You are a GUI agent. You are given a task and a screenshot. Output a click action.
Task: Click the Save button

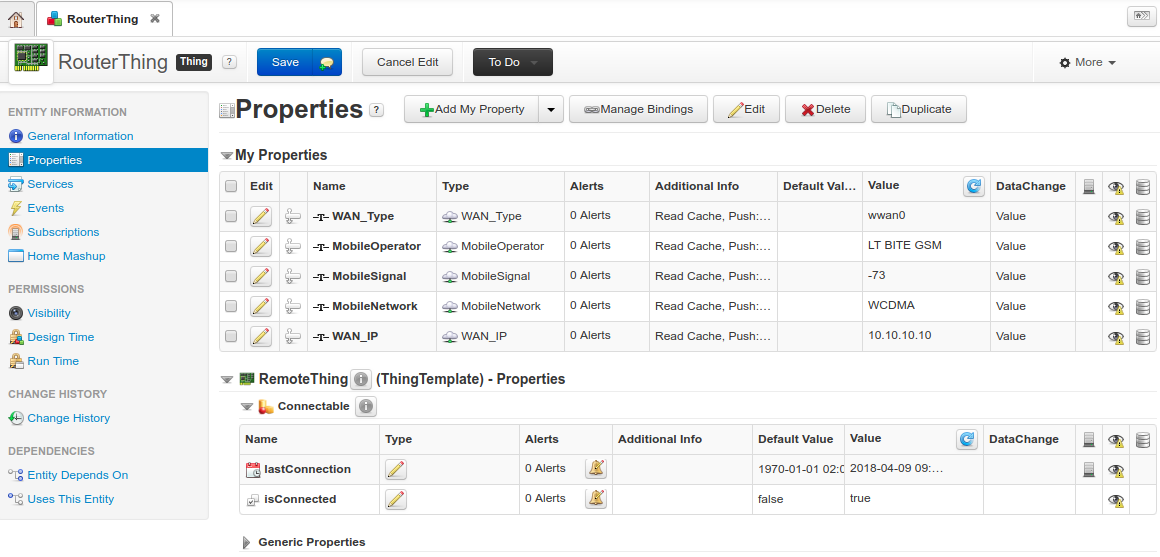tap(285, 62)
